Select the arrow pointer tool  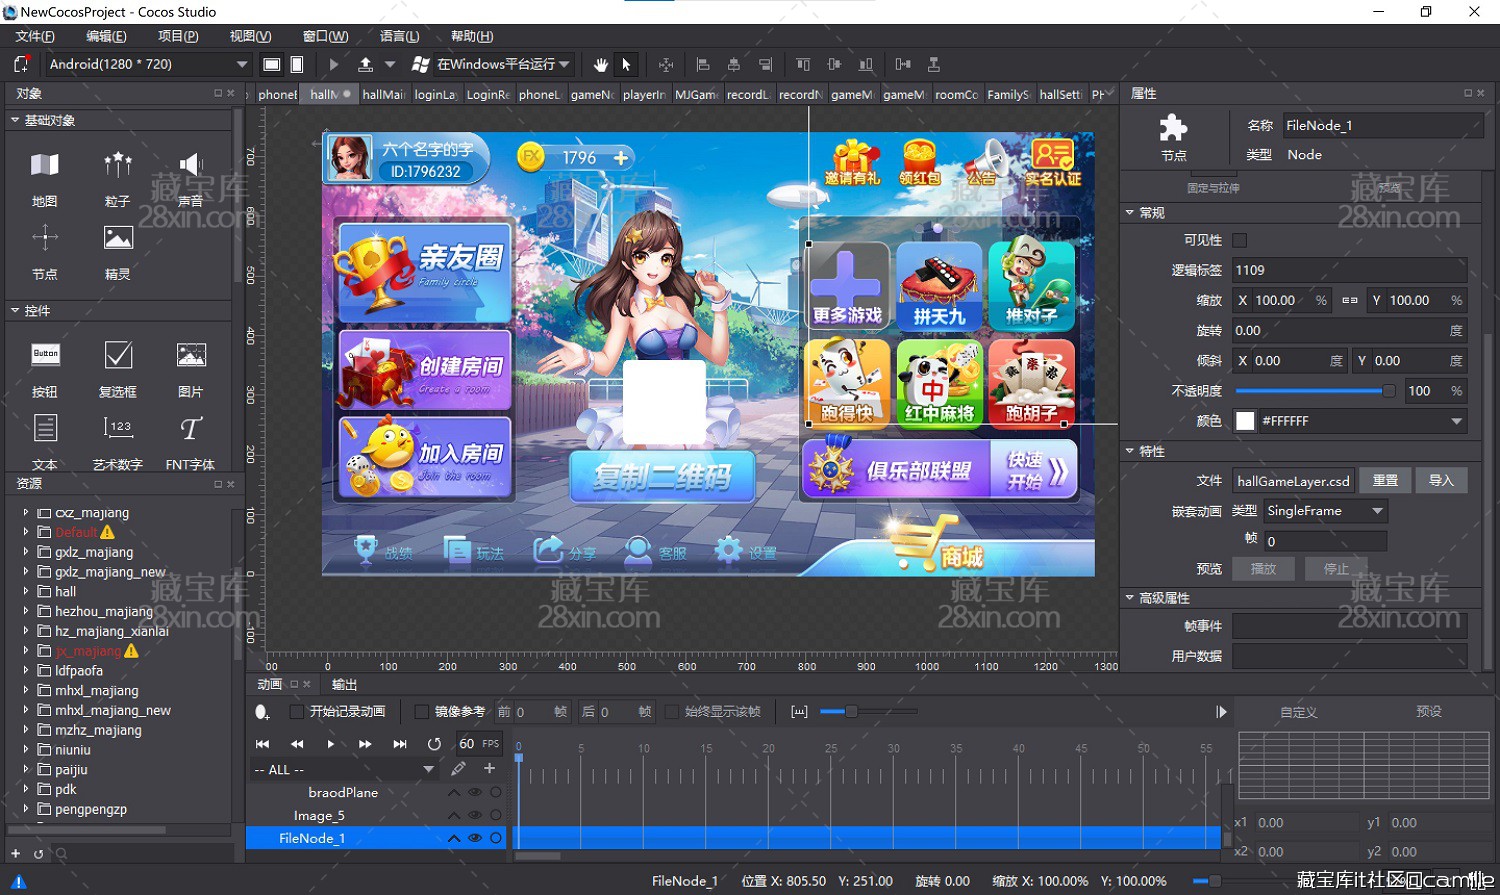626,64
